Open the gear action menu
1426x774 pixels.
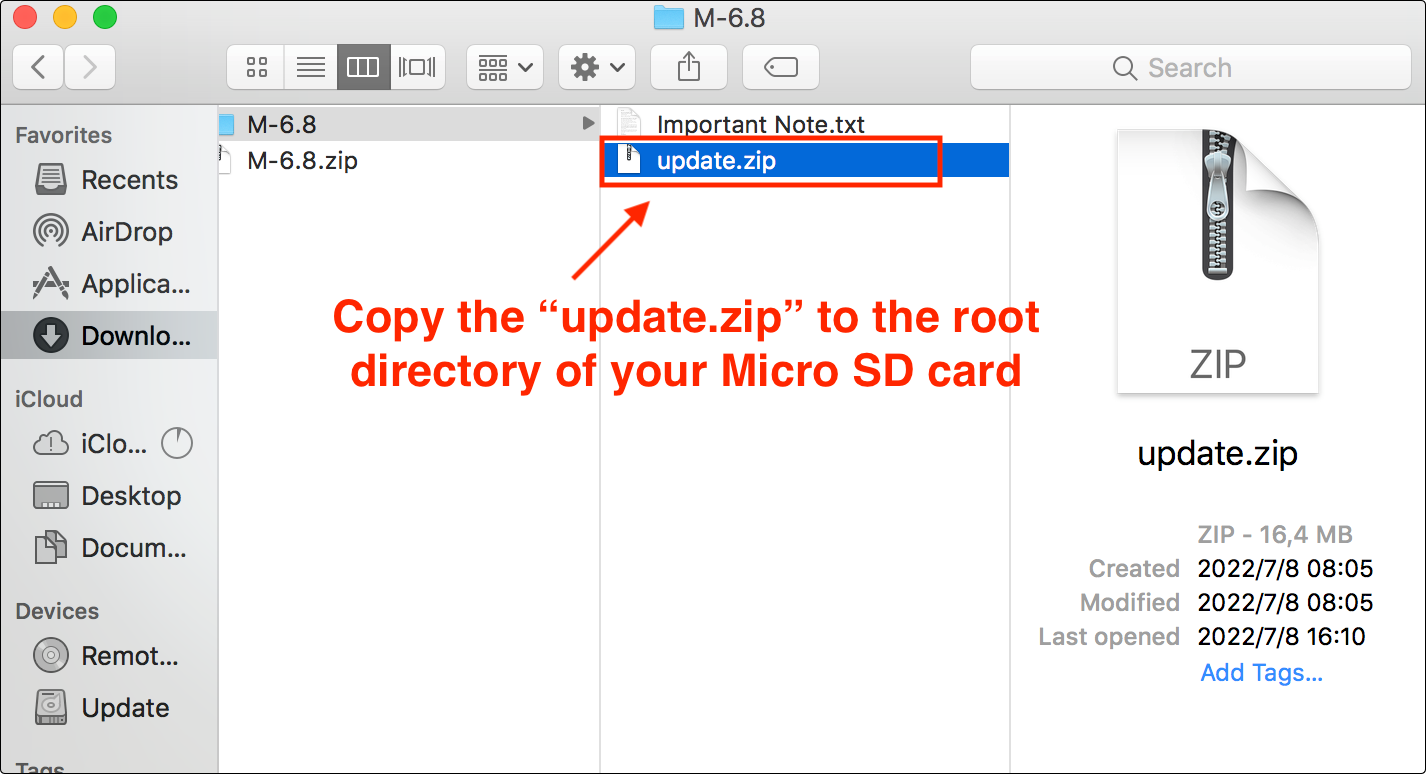[597, 68]
